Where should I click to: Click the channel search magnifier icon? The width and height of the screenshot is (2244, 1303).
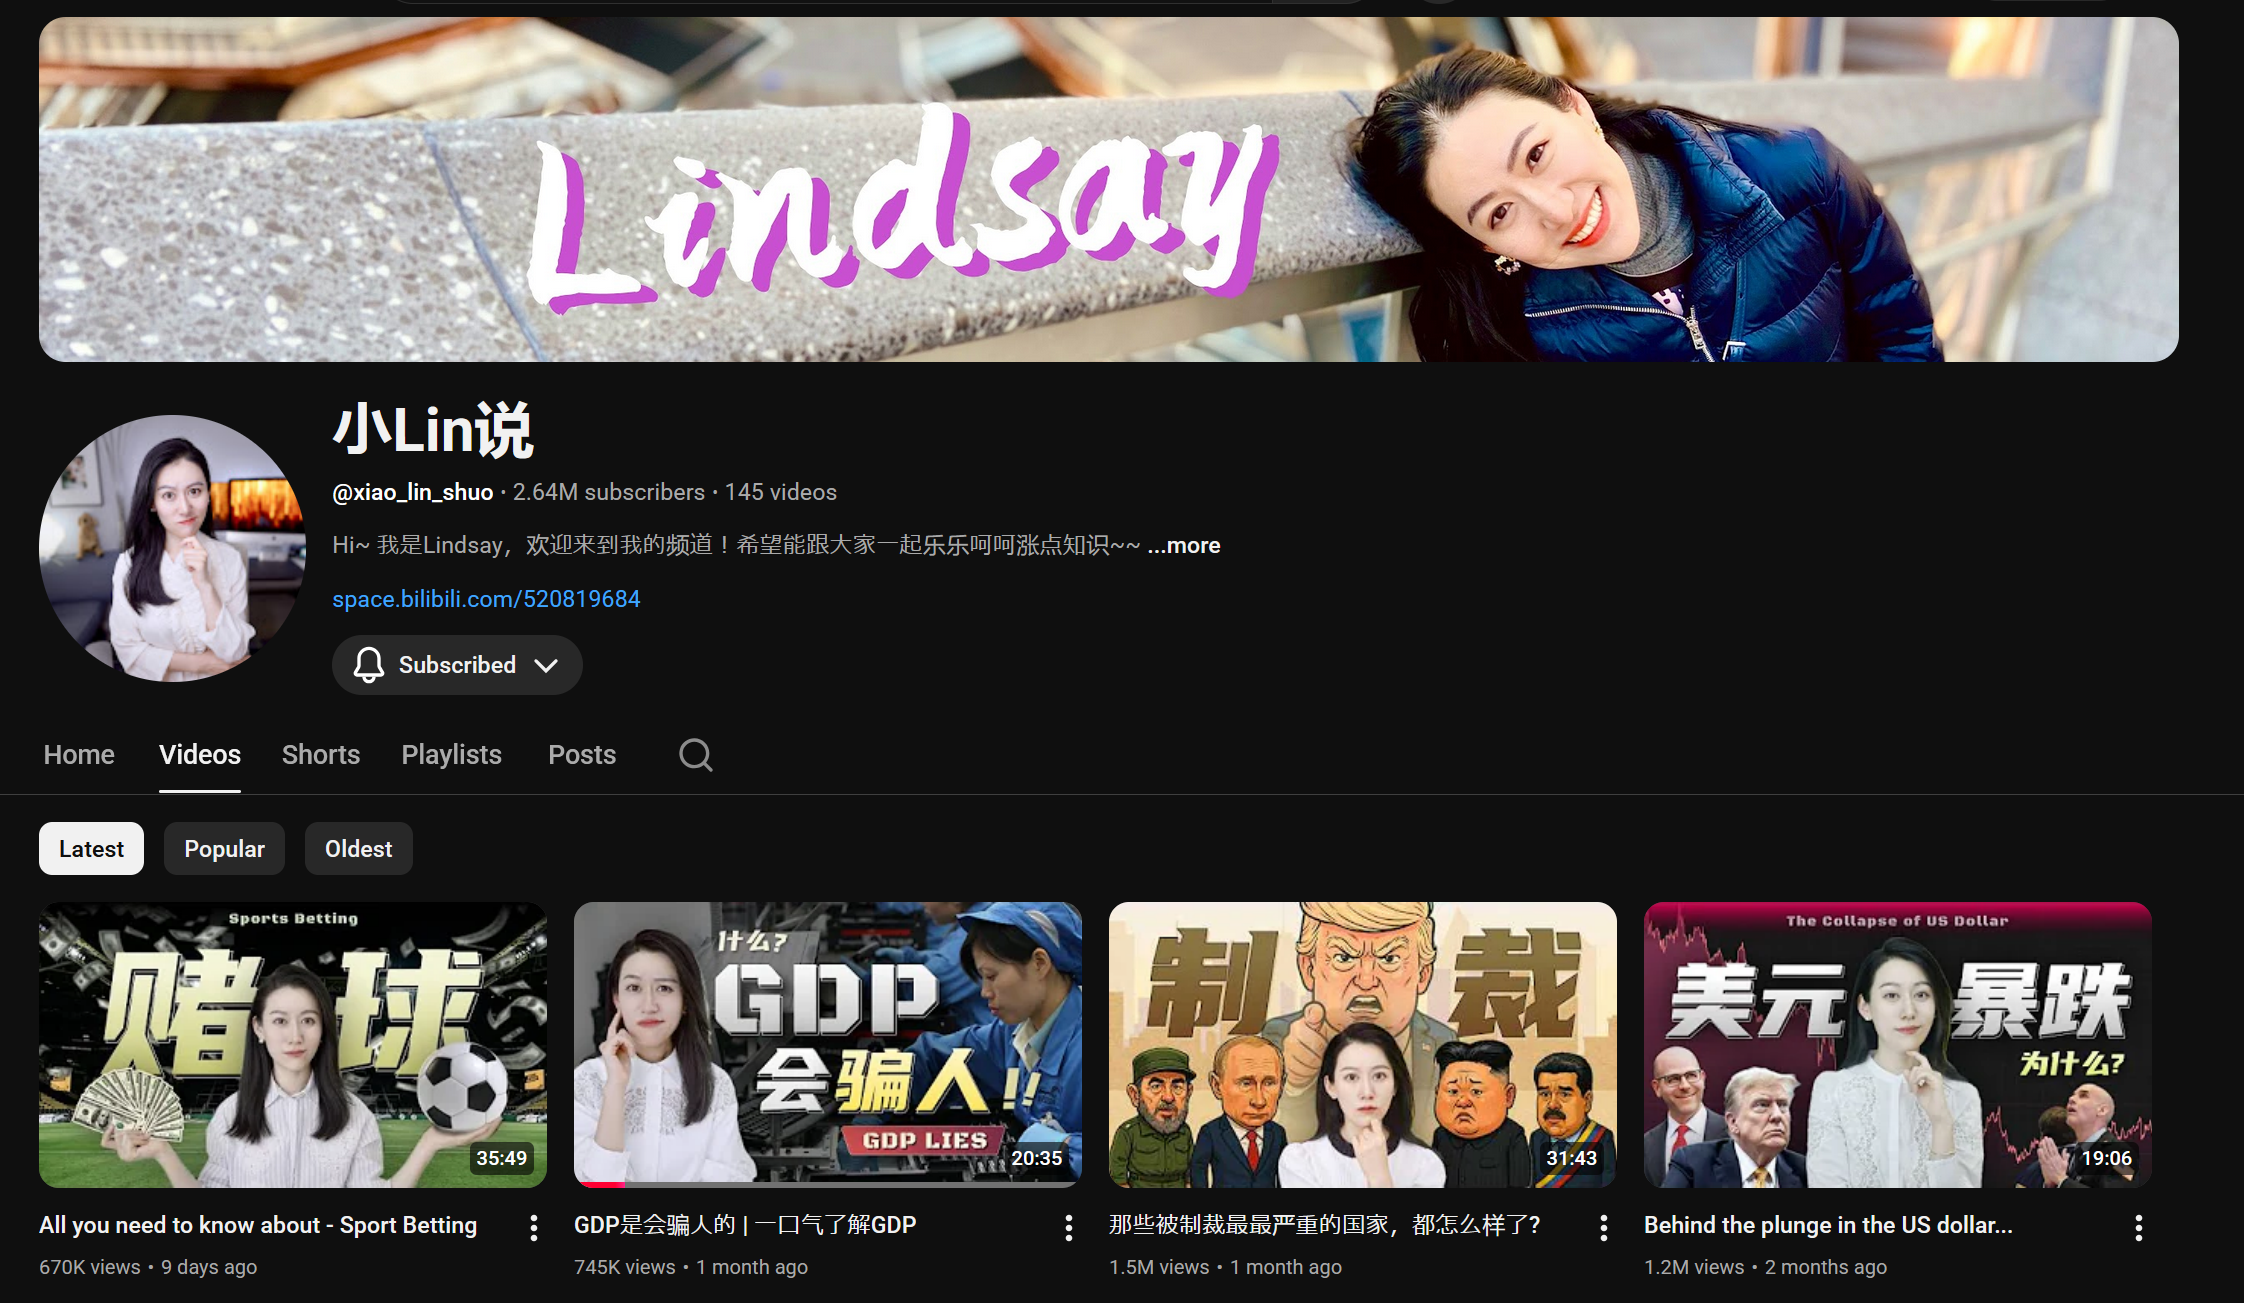tap(695, 755)
